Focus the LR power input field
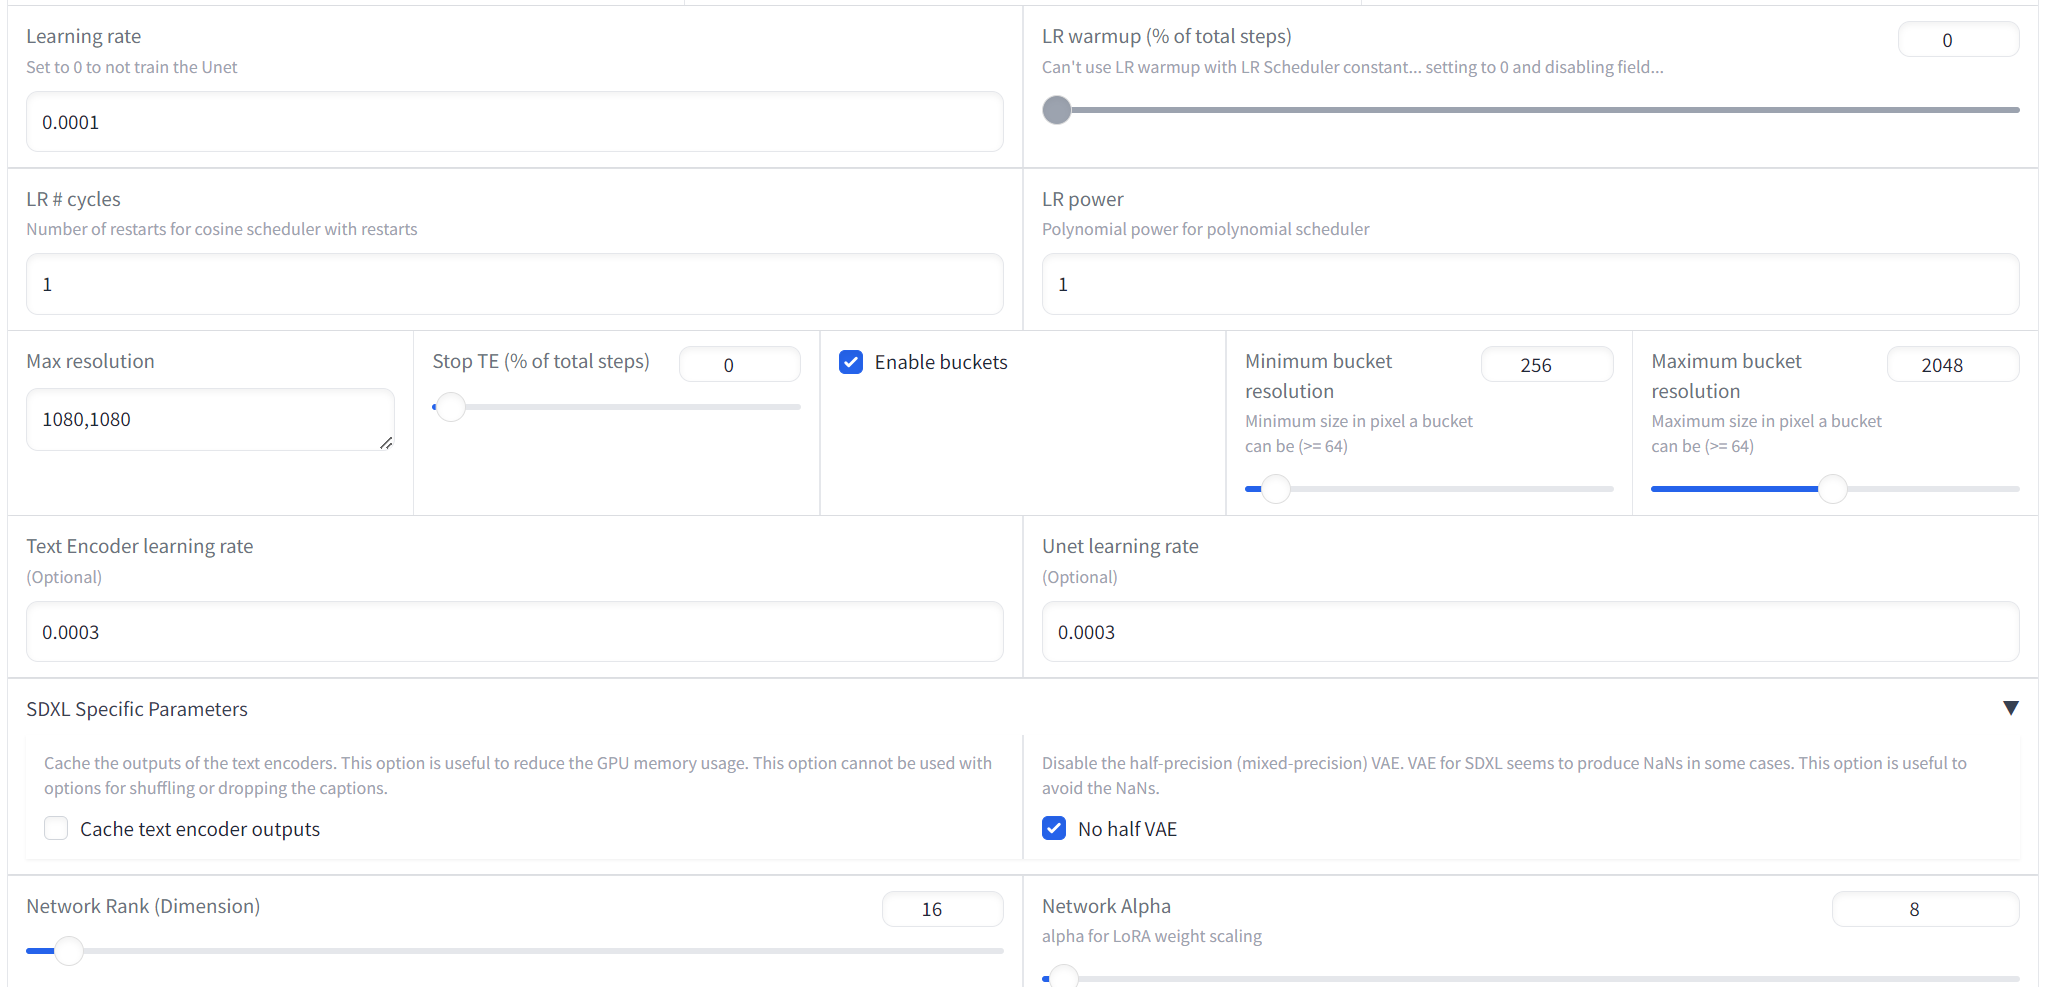 [x=1529, y=284]
